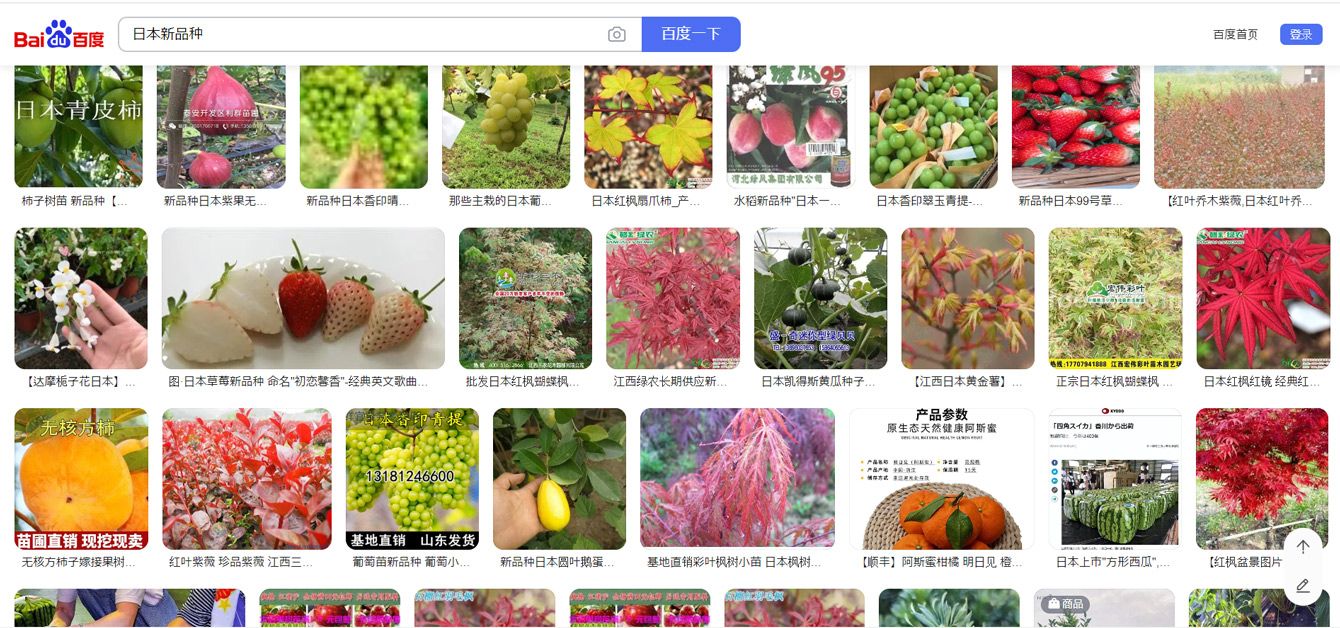The image size is (1340, 628).
Task: Click the Baidu logo
Action: (59, 35)
